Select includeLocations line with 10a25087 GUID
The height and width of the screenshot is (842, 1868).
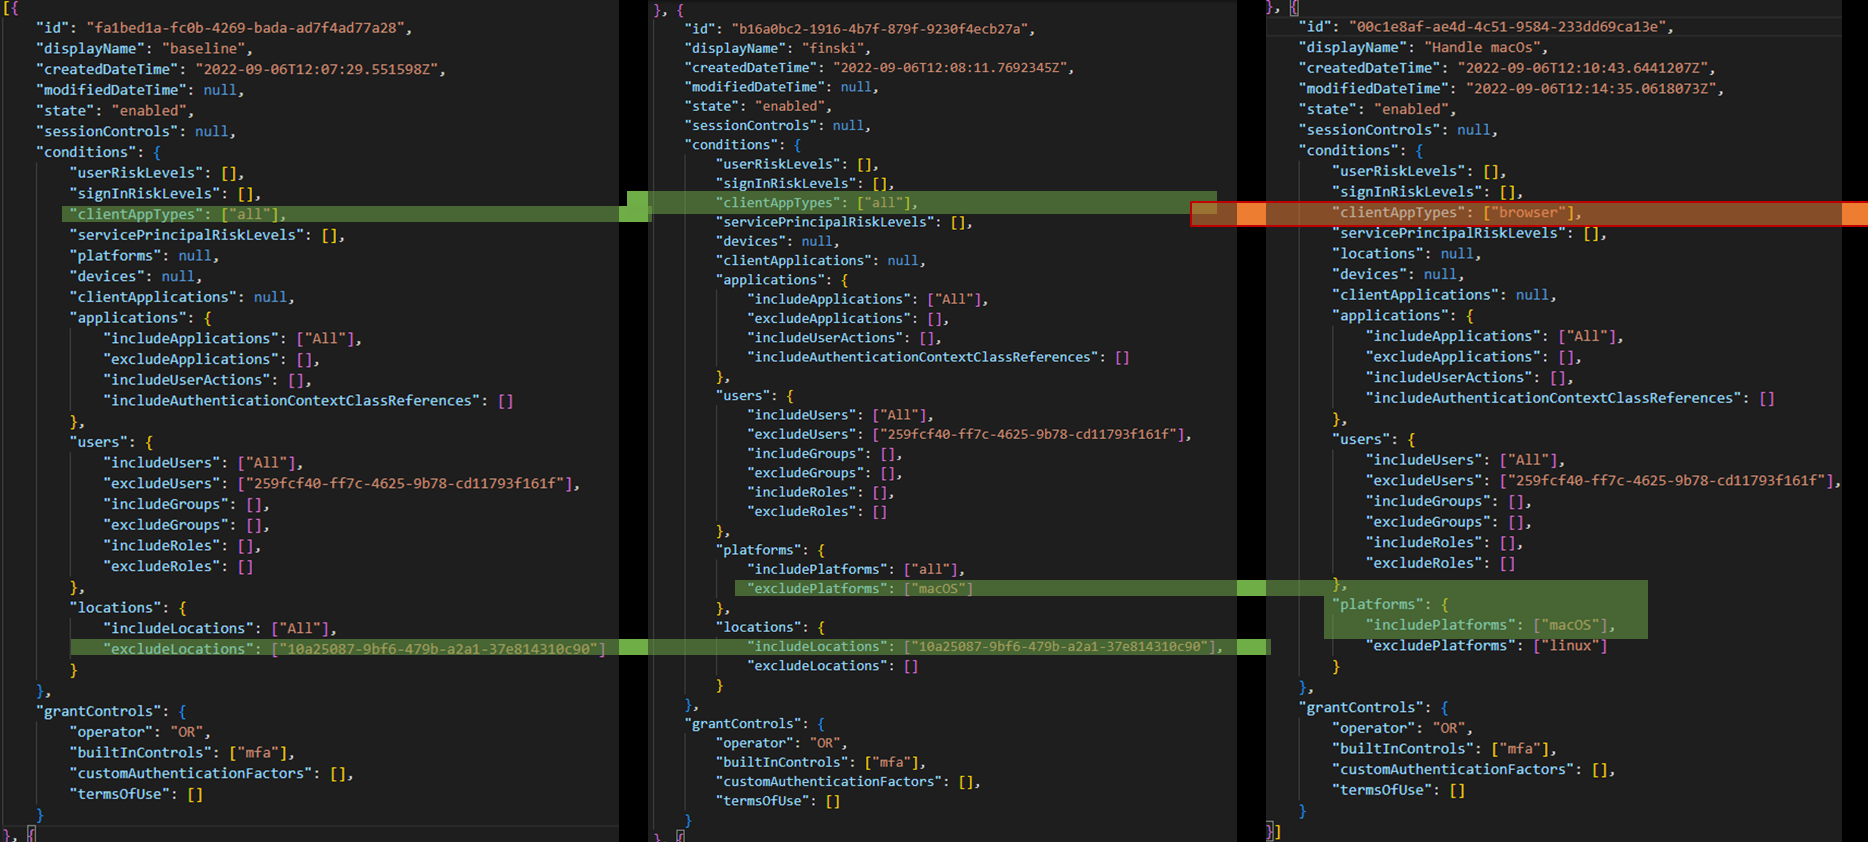click(985, 646)
